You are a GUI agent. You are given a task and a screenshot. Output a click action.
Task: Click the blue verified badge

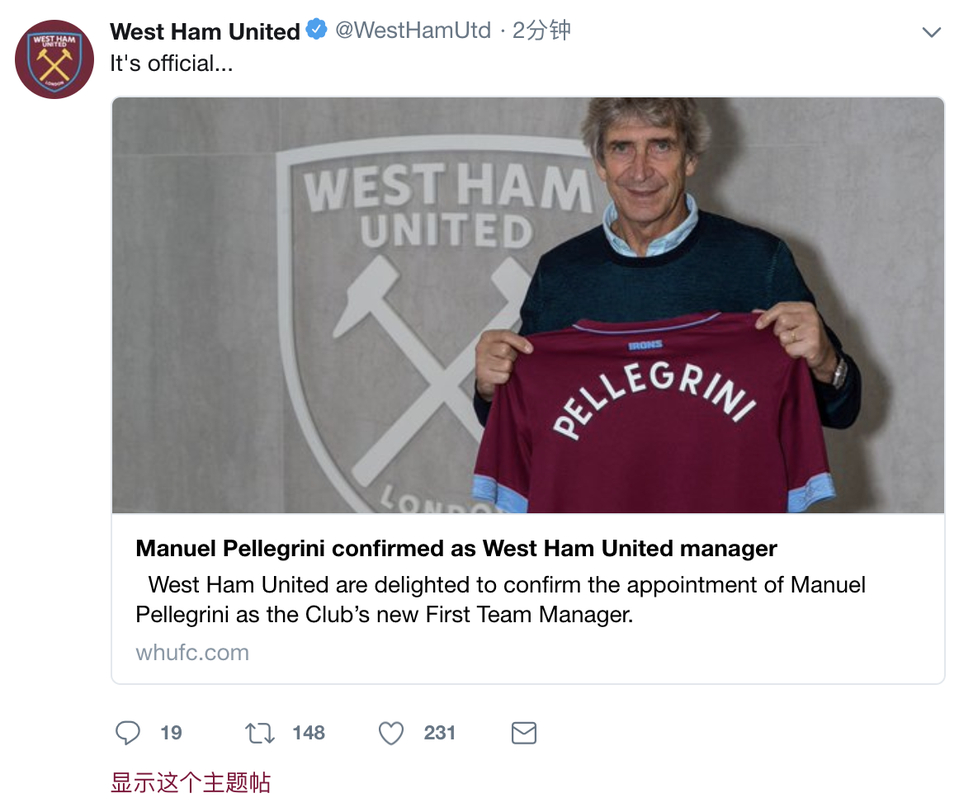(x=317, y=31)
